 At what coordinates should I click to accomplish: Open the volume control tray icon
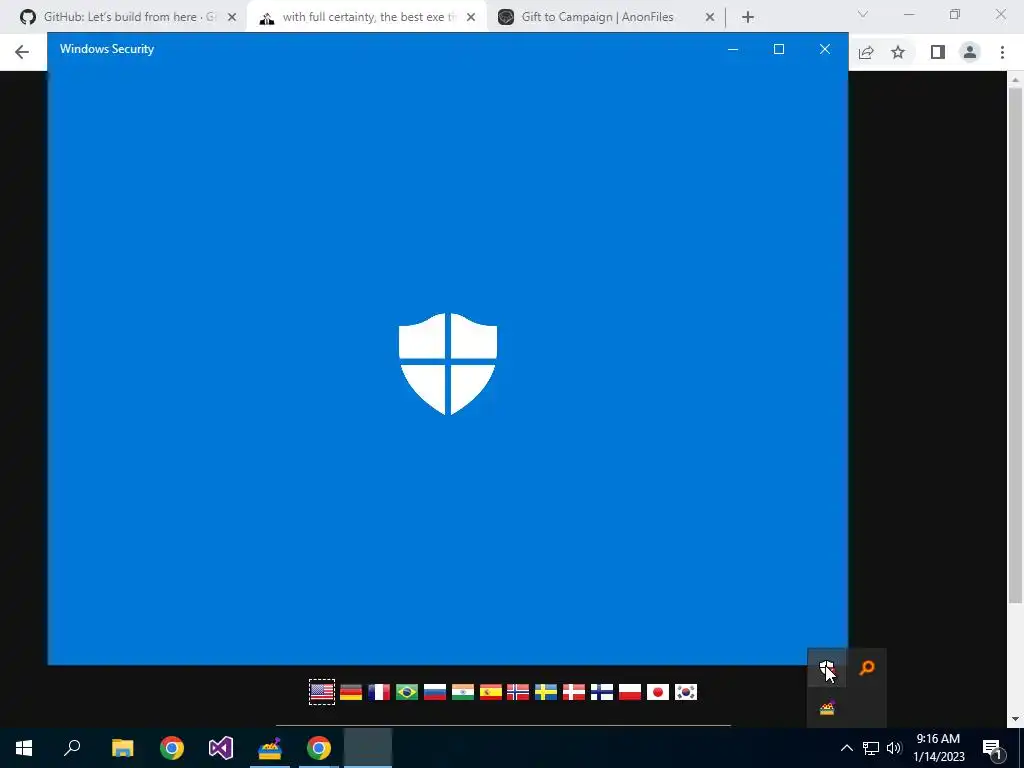(x=894, y=748)
